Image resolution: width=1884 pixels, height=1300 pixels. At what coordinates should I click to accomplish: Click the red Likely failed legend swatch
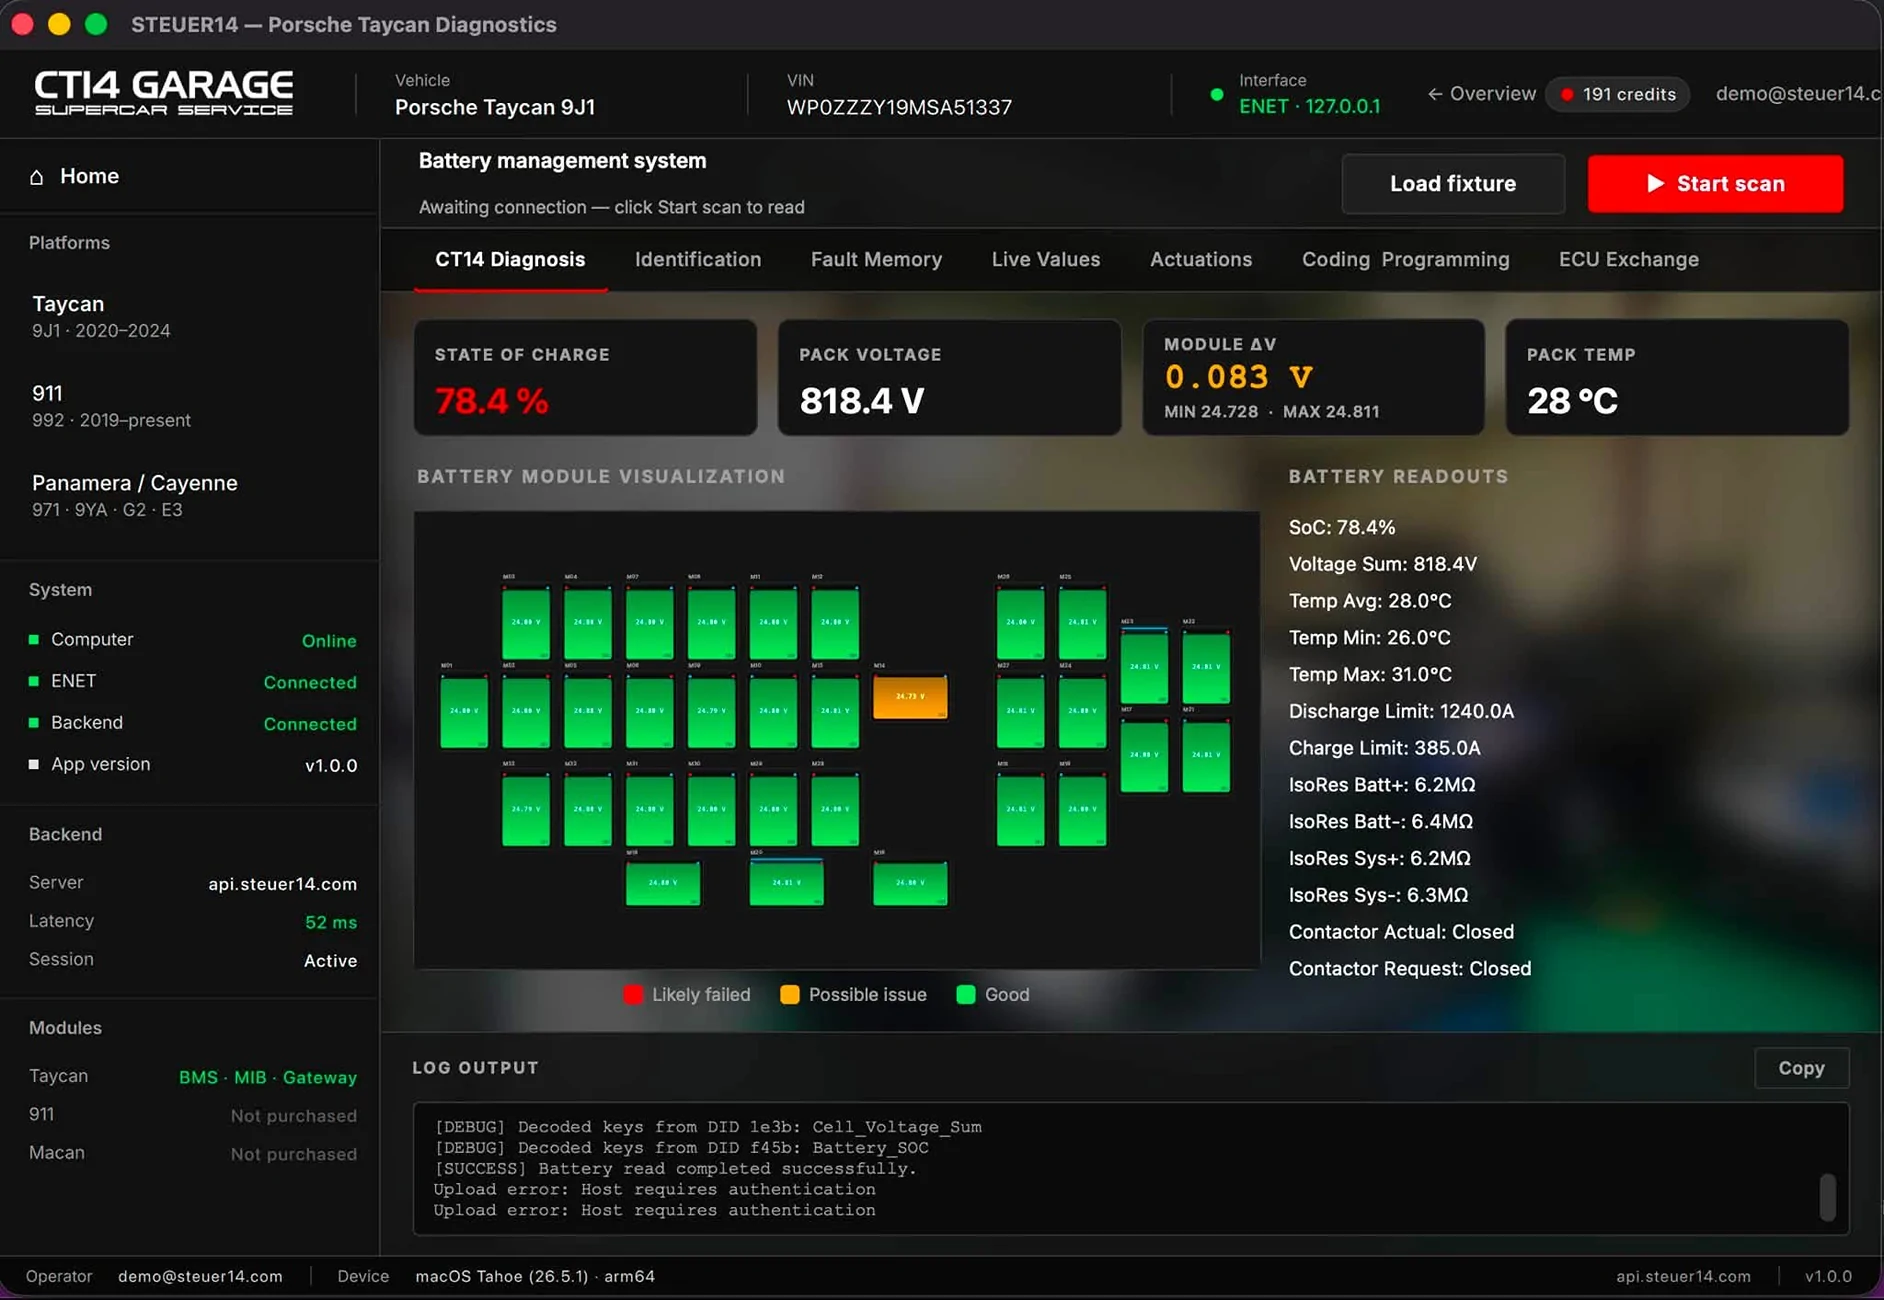(633, 995)
